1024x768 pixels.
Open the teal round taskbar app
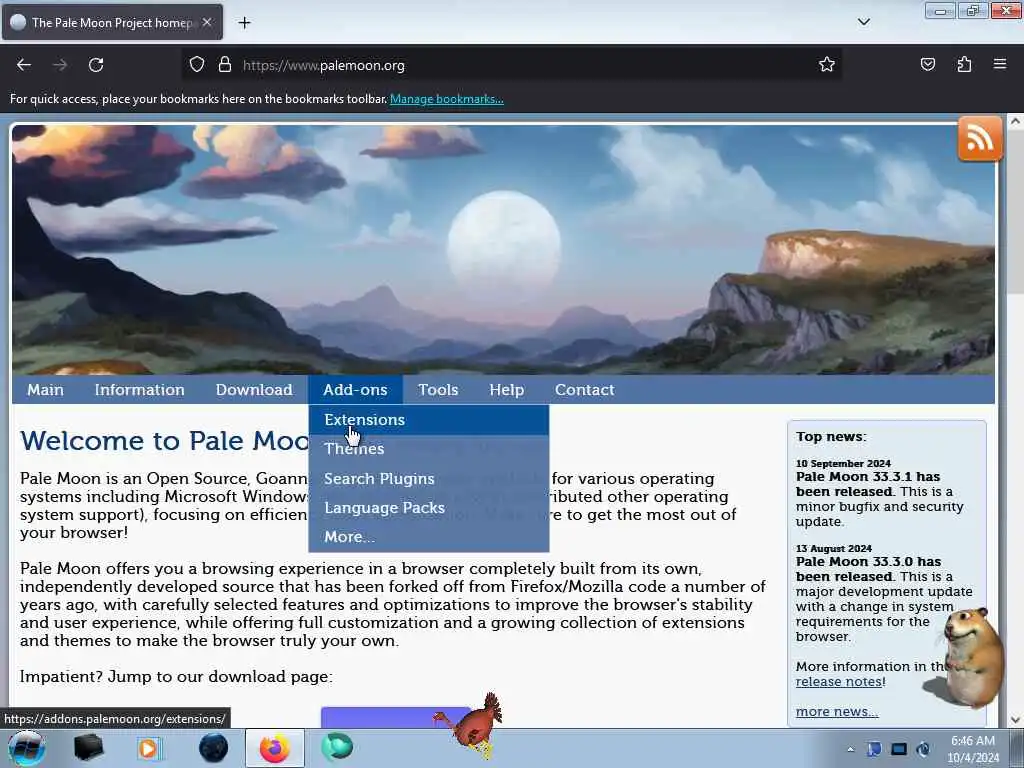click(x=337, y=748)
